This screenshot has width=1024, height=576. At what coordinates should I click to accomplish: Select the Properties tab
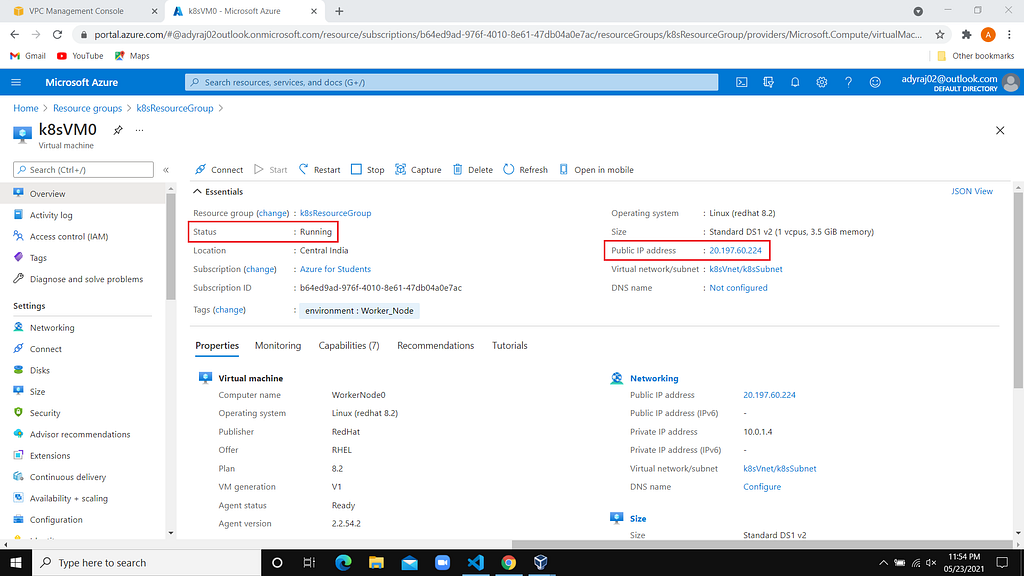(217, 345)
